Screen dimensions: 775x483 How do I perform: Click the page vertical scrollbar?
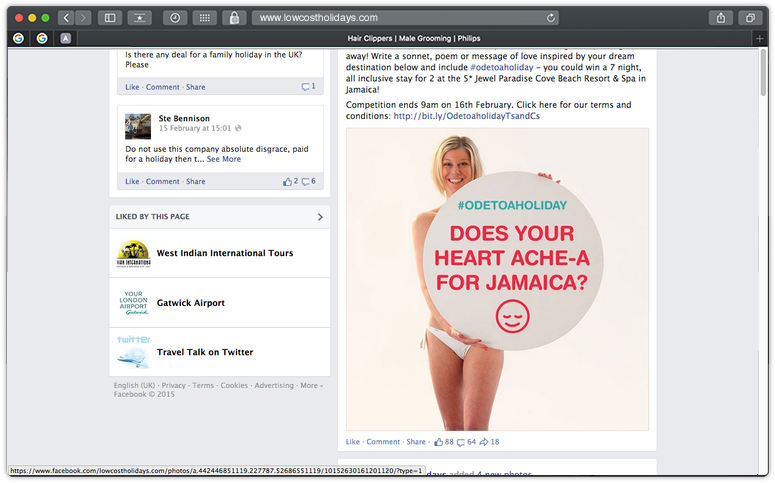pyautogui.click(x=764, y=72)
